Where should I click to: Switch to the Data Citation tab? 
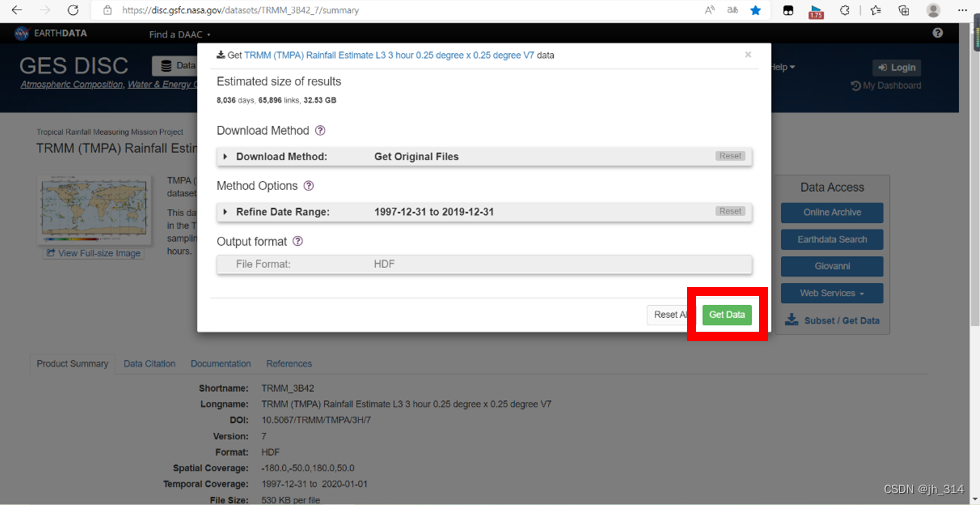(x=149, y=364)
